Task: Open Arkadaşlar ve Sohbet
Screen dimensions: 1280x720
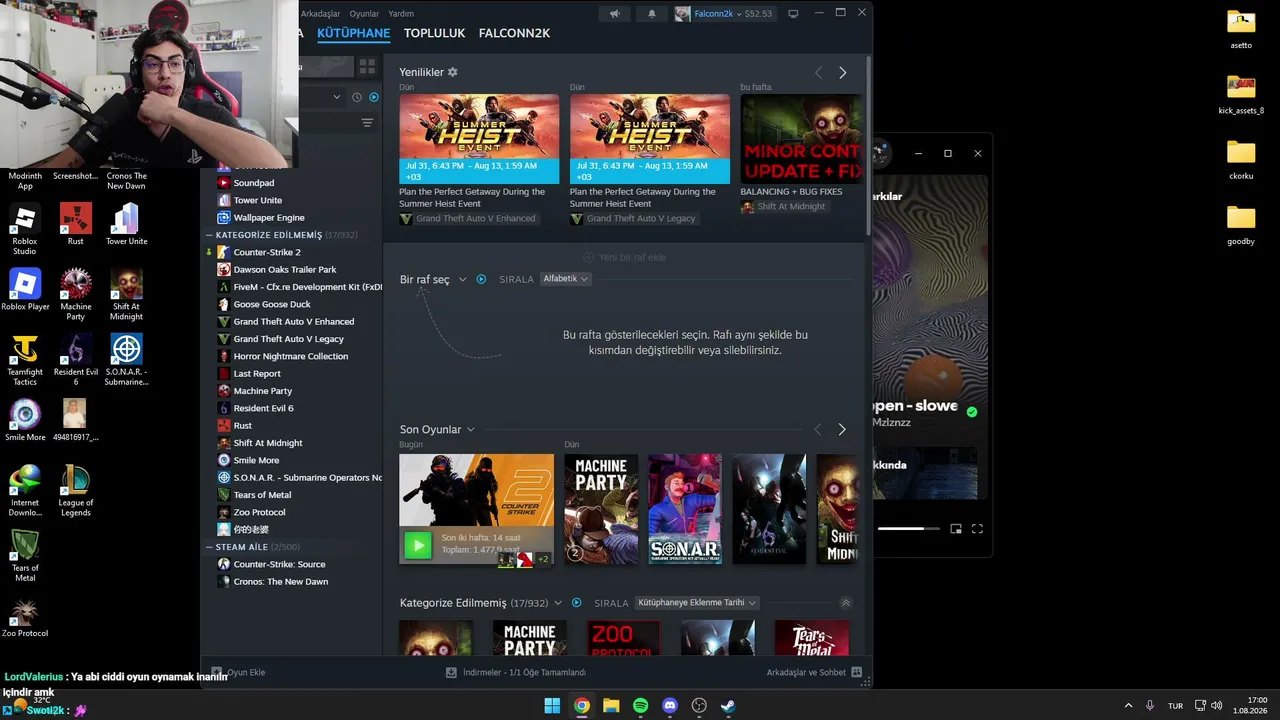Action: (x=814, y=673)
